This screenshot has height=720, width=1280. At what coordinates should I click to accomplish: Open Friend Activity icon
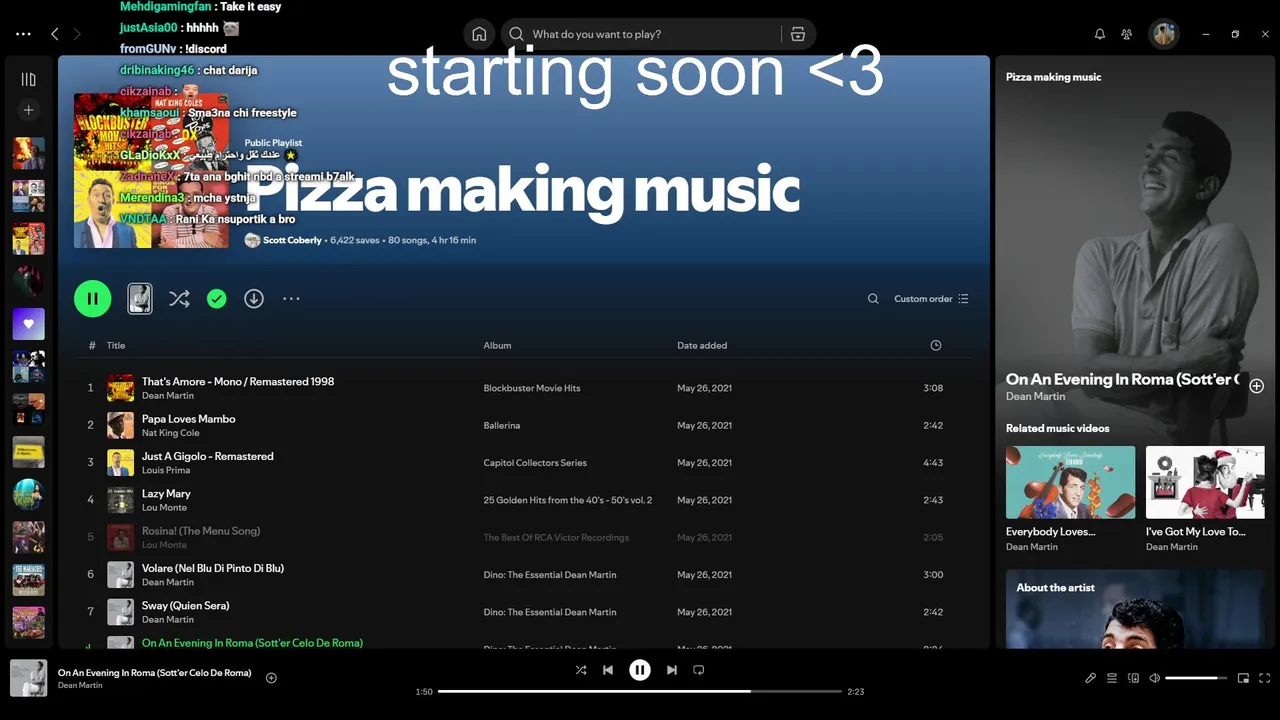[1127, 34]
